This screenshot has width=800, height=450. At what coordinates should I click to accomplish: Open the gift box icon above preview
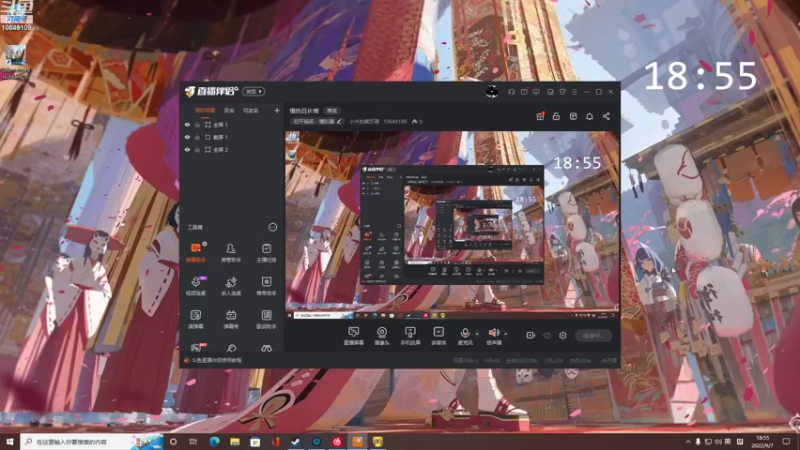[x=540, y=116]
